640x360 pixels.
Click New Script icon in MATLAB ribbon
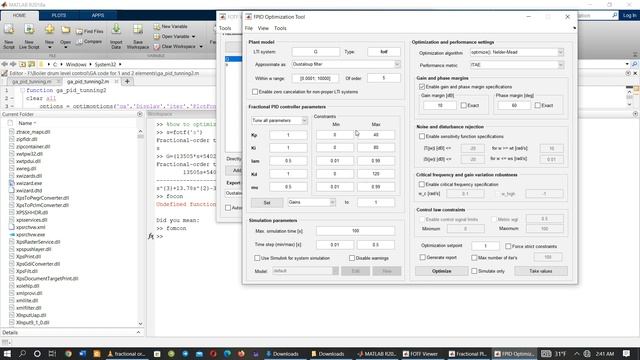click(x=9, y=29)
